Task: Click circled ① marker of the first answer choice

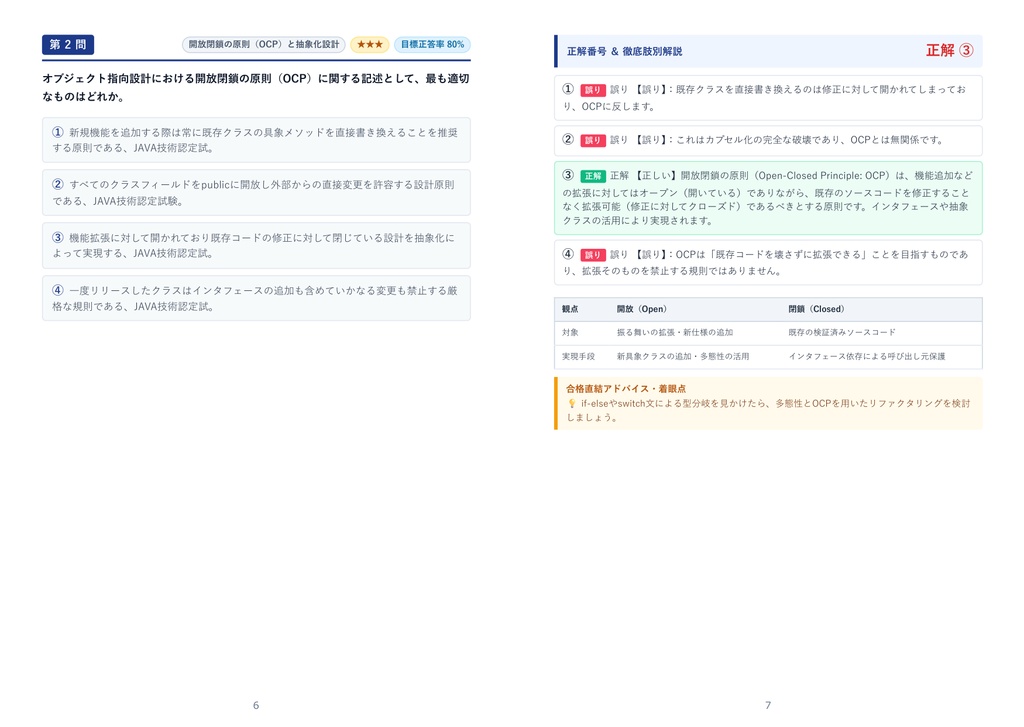Action: pyautogui.click(x=58, y=132)
